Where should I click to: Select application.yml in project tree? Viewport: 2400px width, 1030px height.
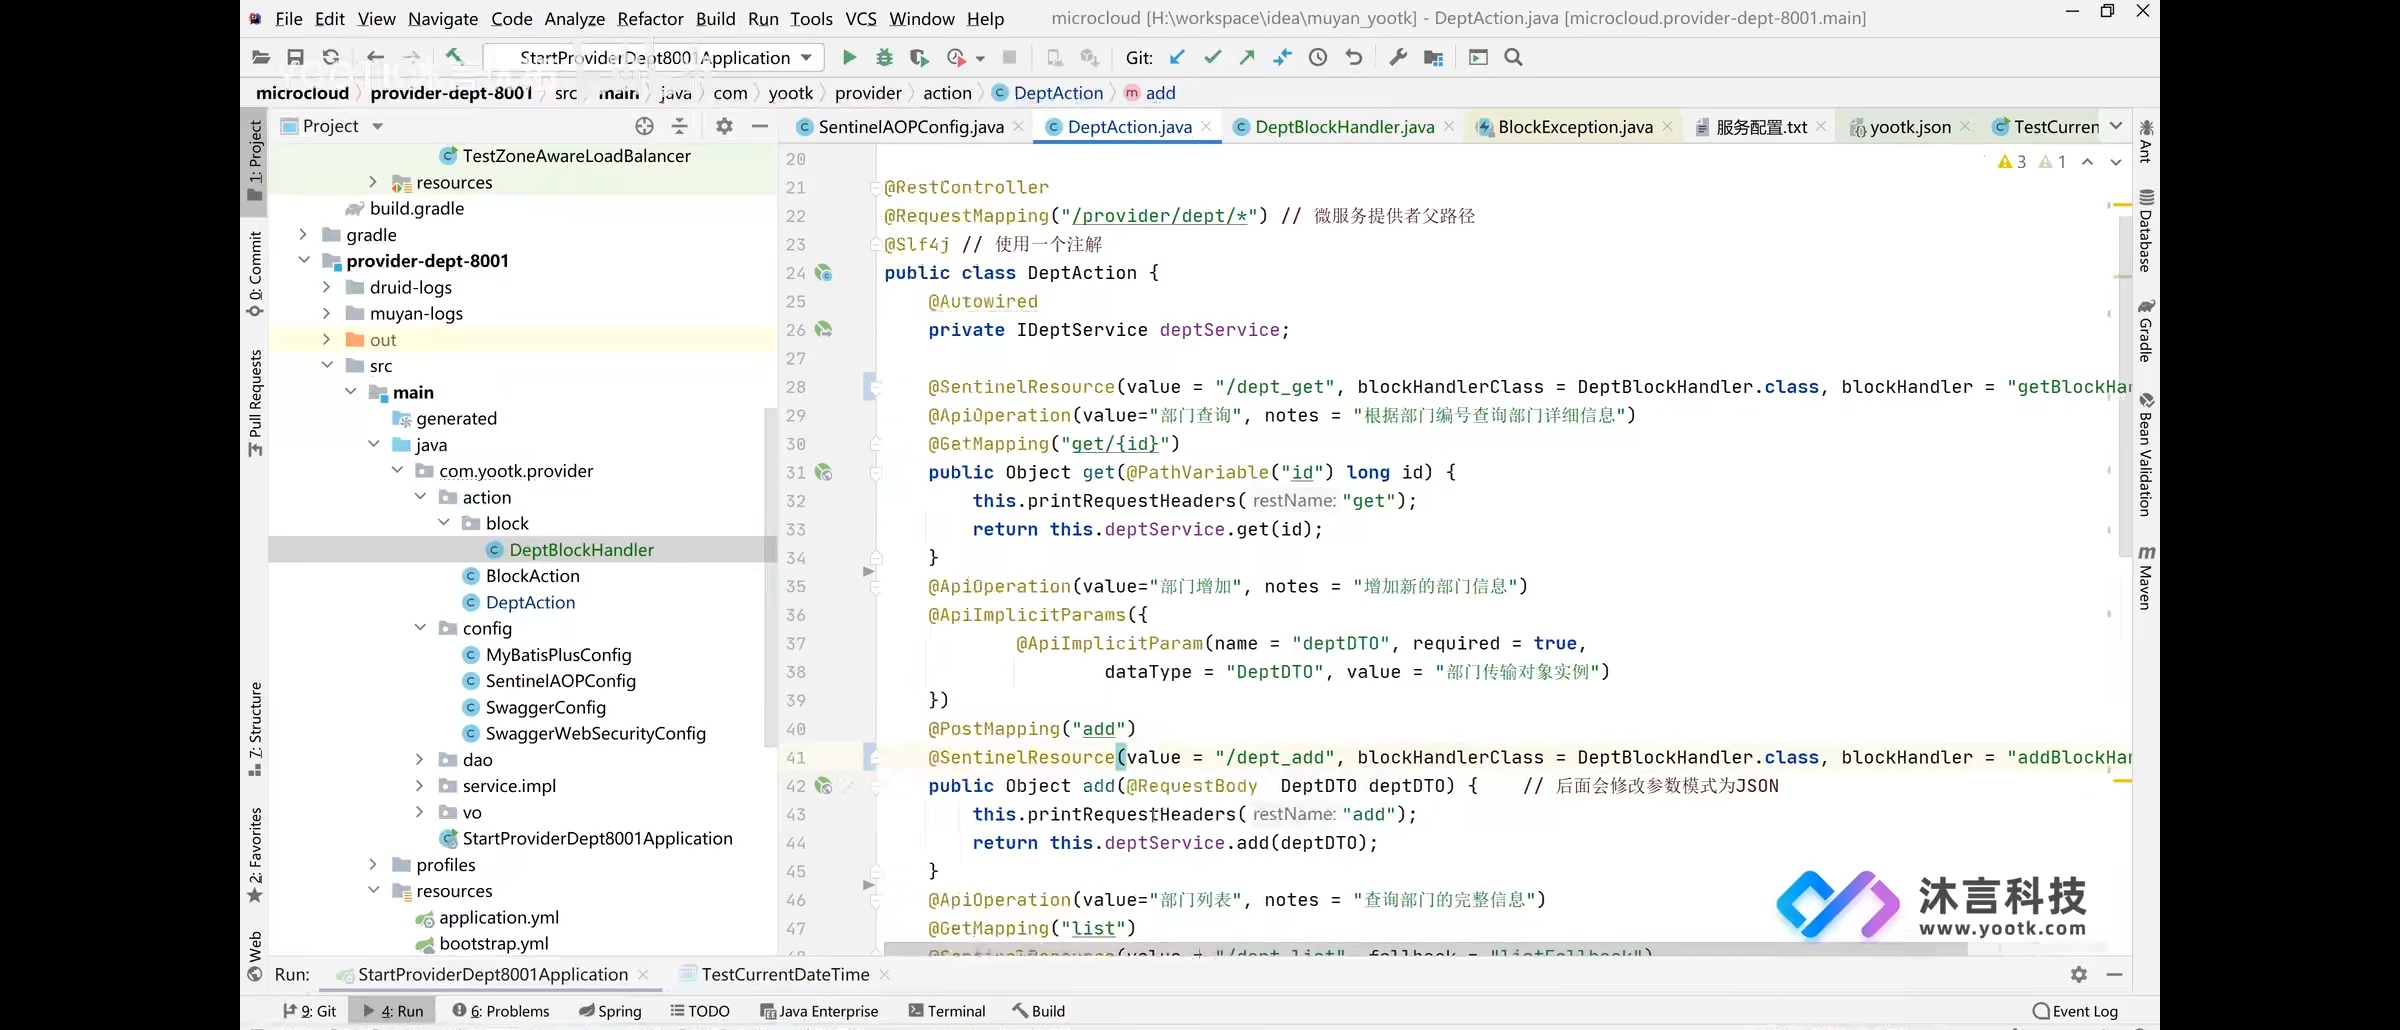(498, 917)
